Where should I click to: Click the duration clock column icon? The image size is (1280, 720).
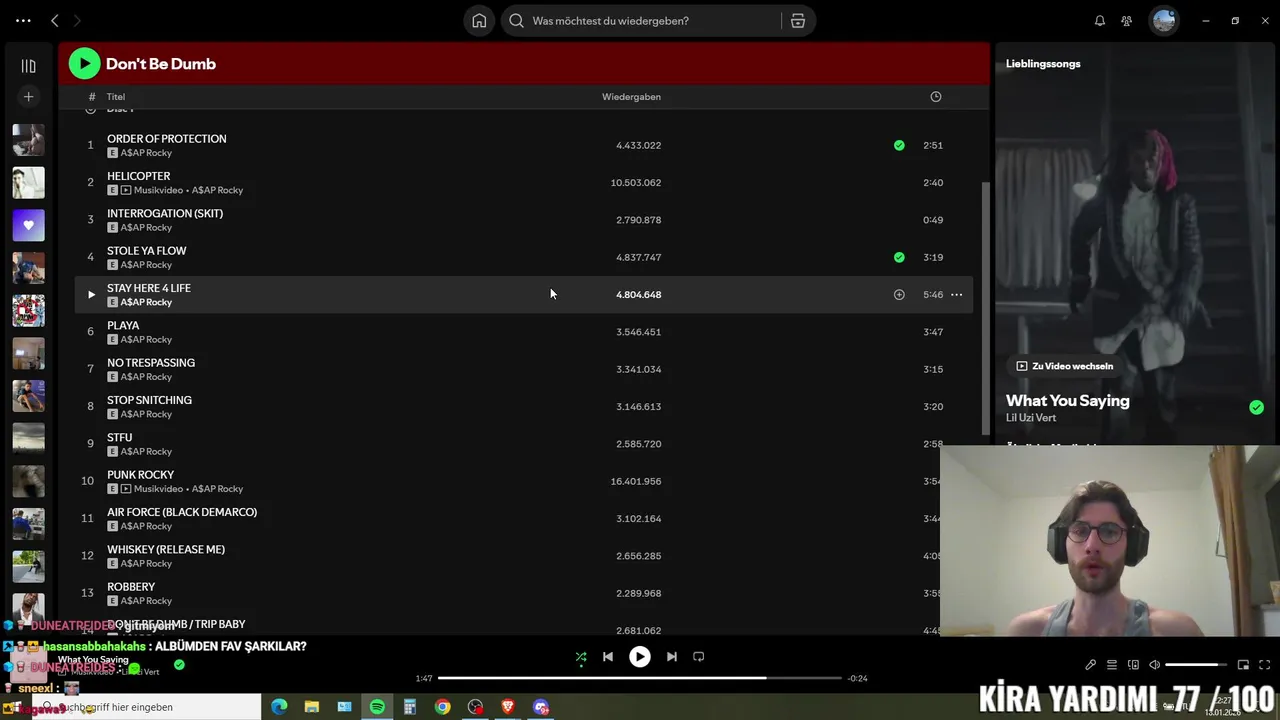pos(936,97)
